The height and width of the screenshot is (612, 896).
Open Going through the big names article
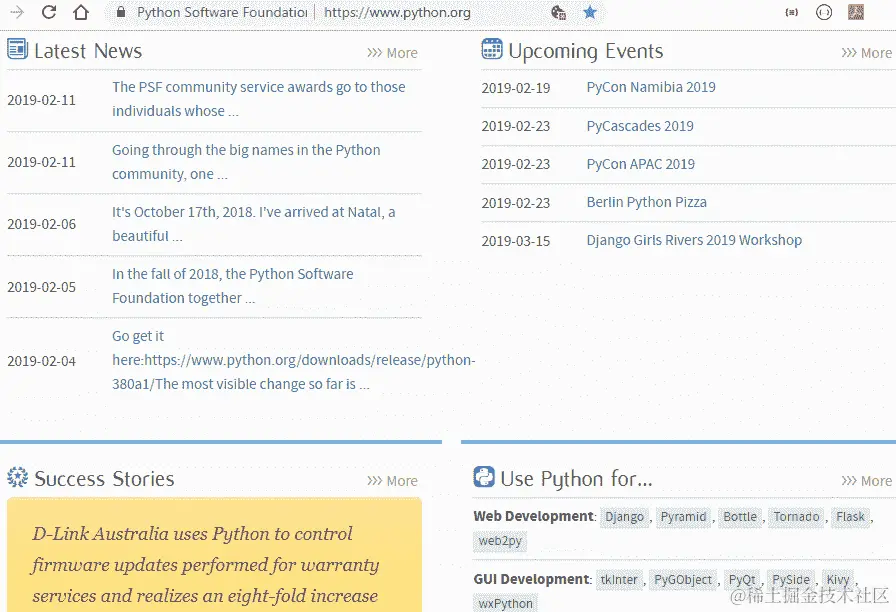tap(246, 162)
